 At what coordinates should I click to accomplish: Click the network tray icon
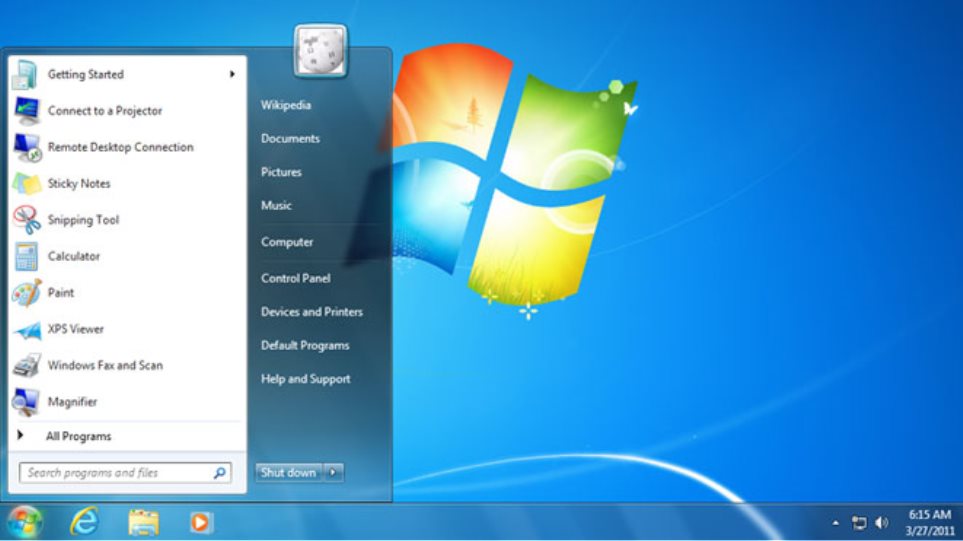coord(859,523)
